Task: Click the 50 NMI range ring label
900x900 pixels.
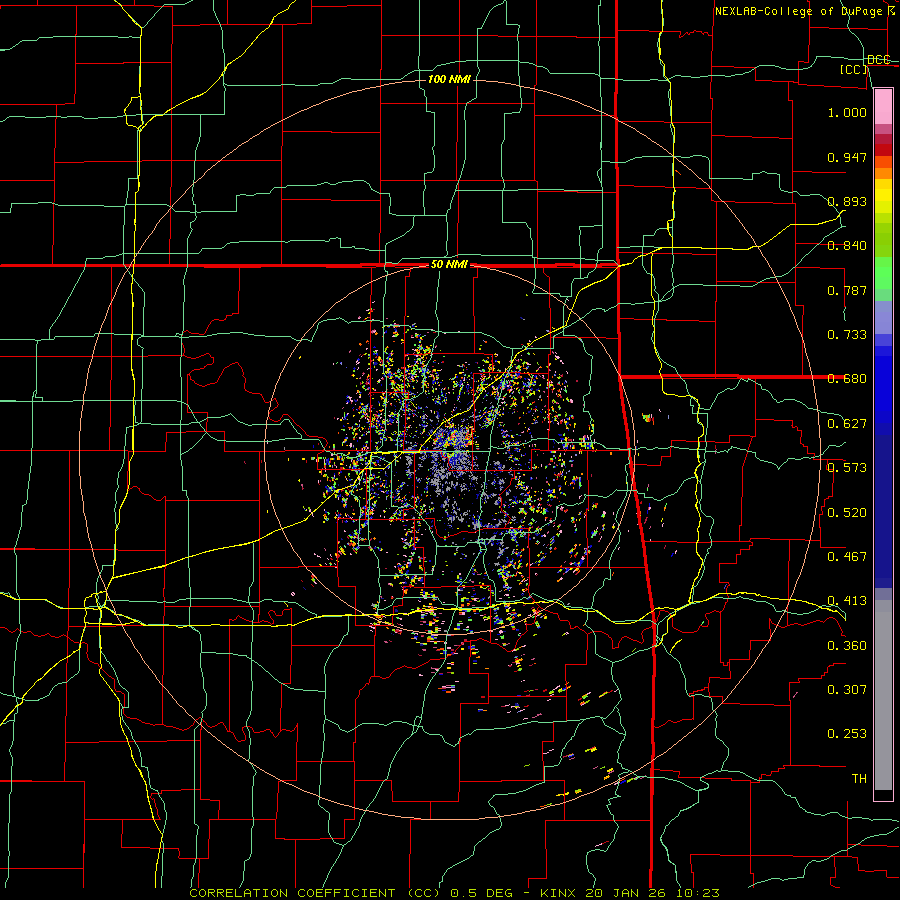Action: 449,265
